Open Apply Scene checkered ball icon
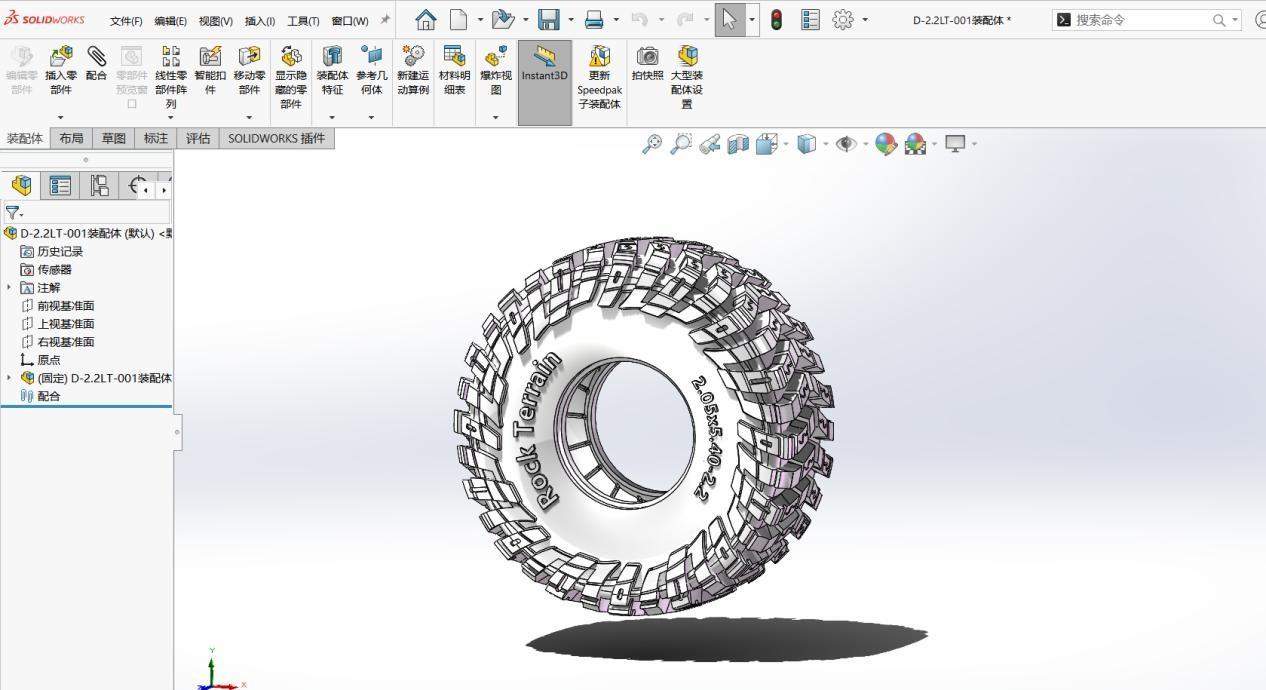 [x=915, y=144]
